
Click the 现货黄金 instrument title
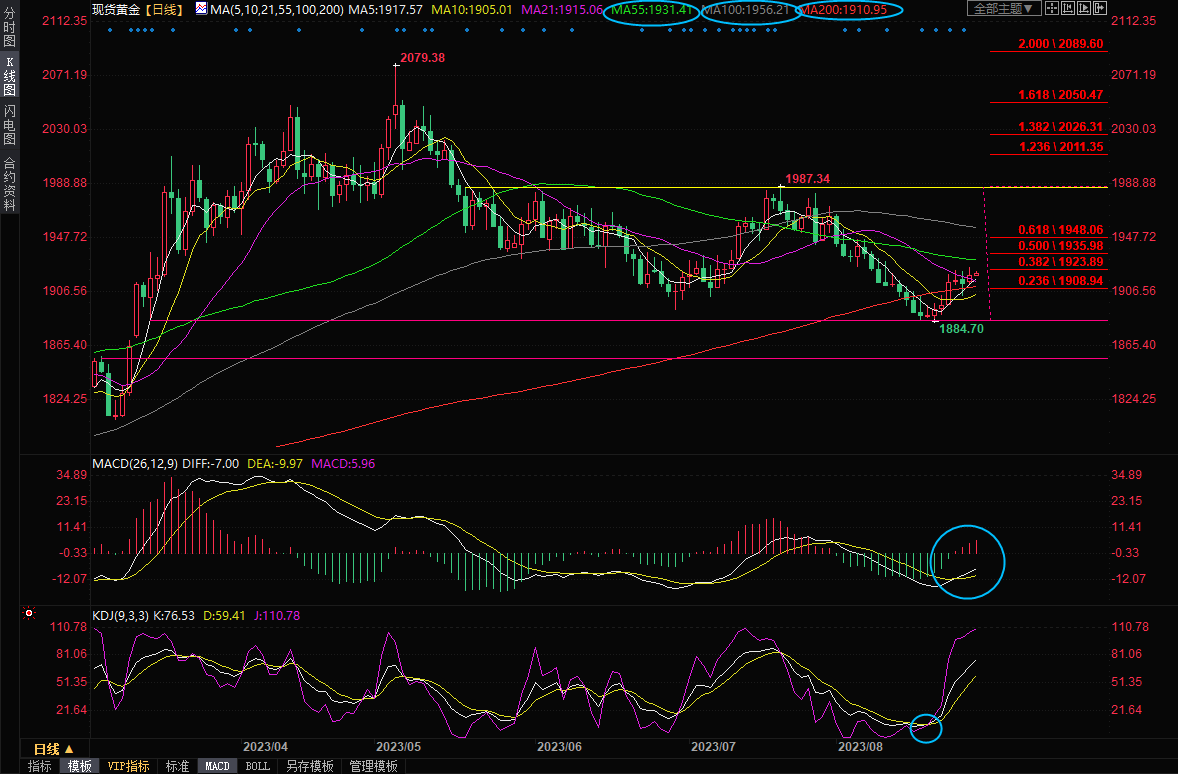tap(116, 10)
